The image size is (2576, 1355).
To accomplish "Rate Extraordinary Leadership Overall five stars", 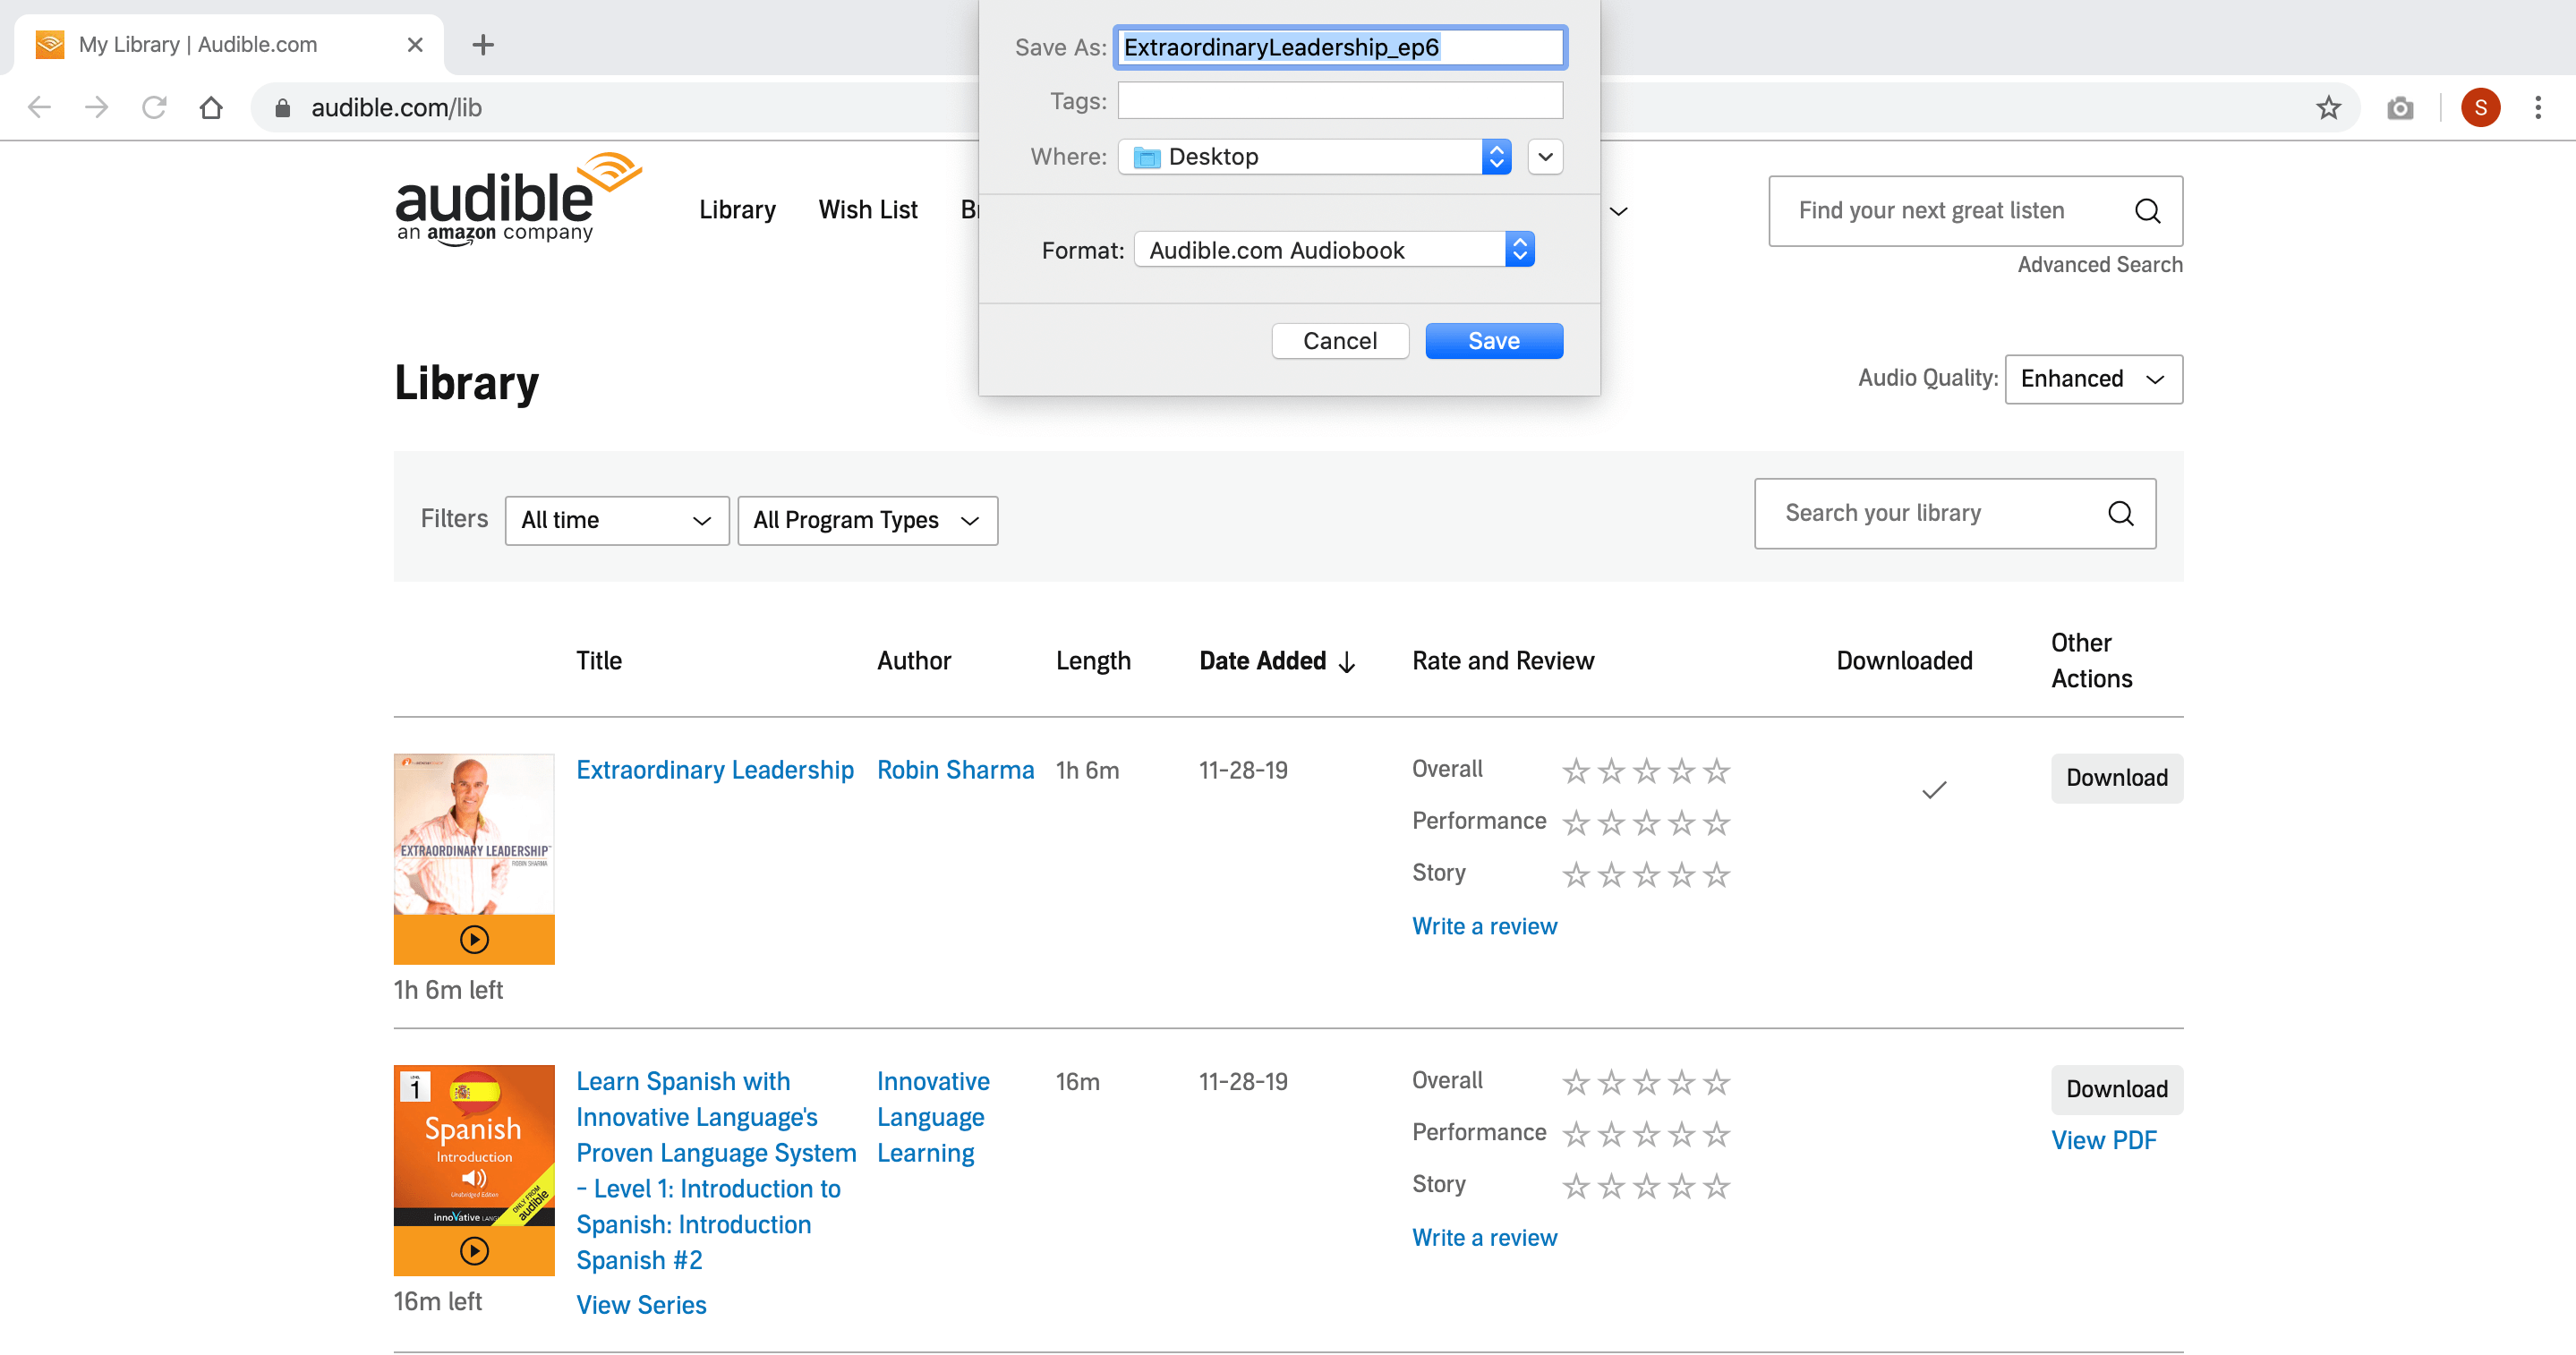I will (1717, 771).
